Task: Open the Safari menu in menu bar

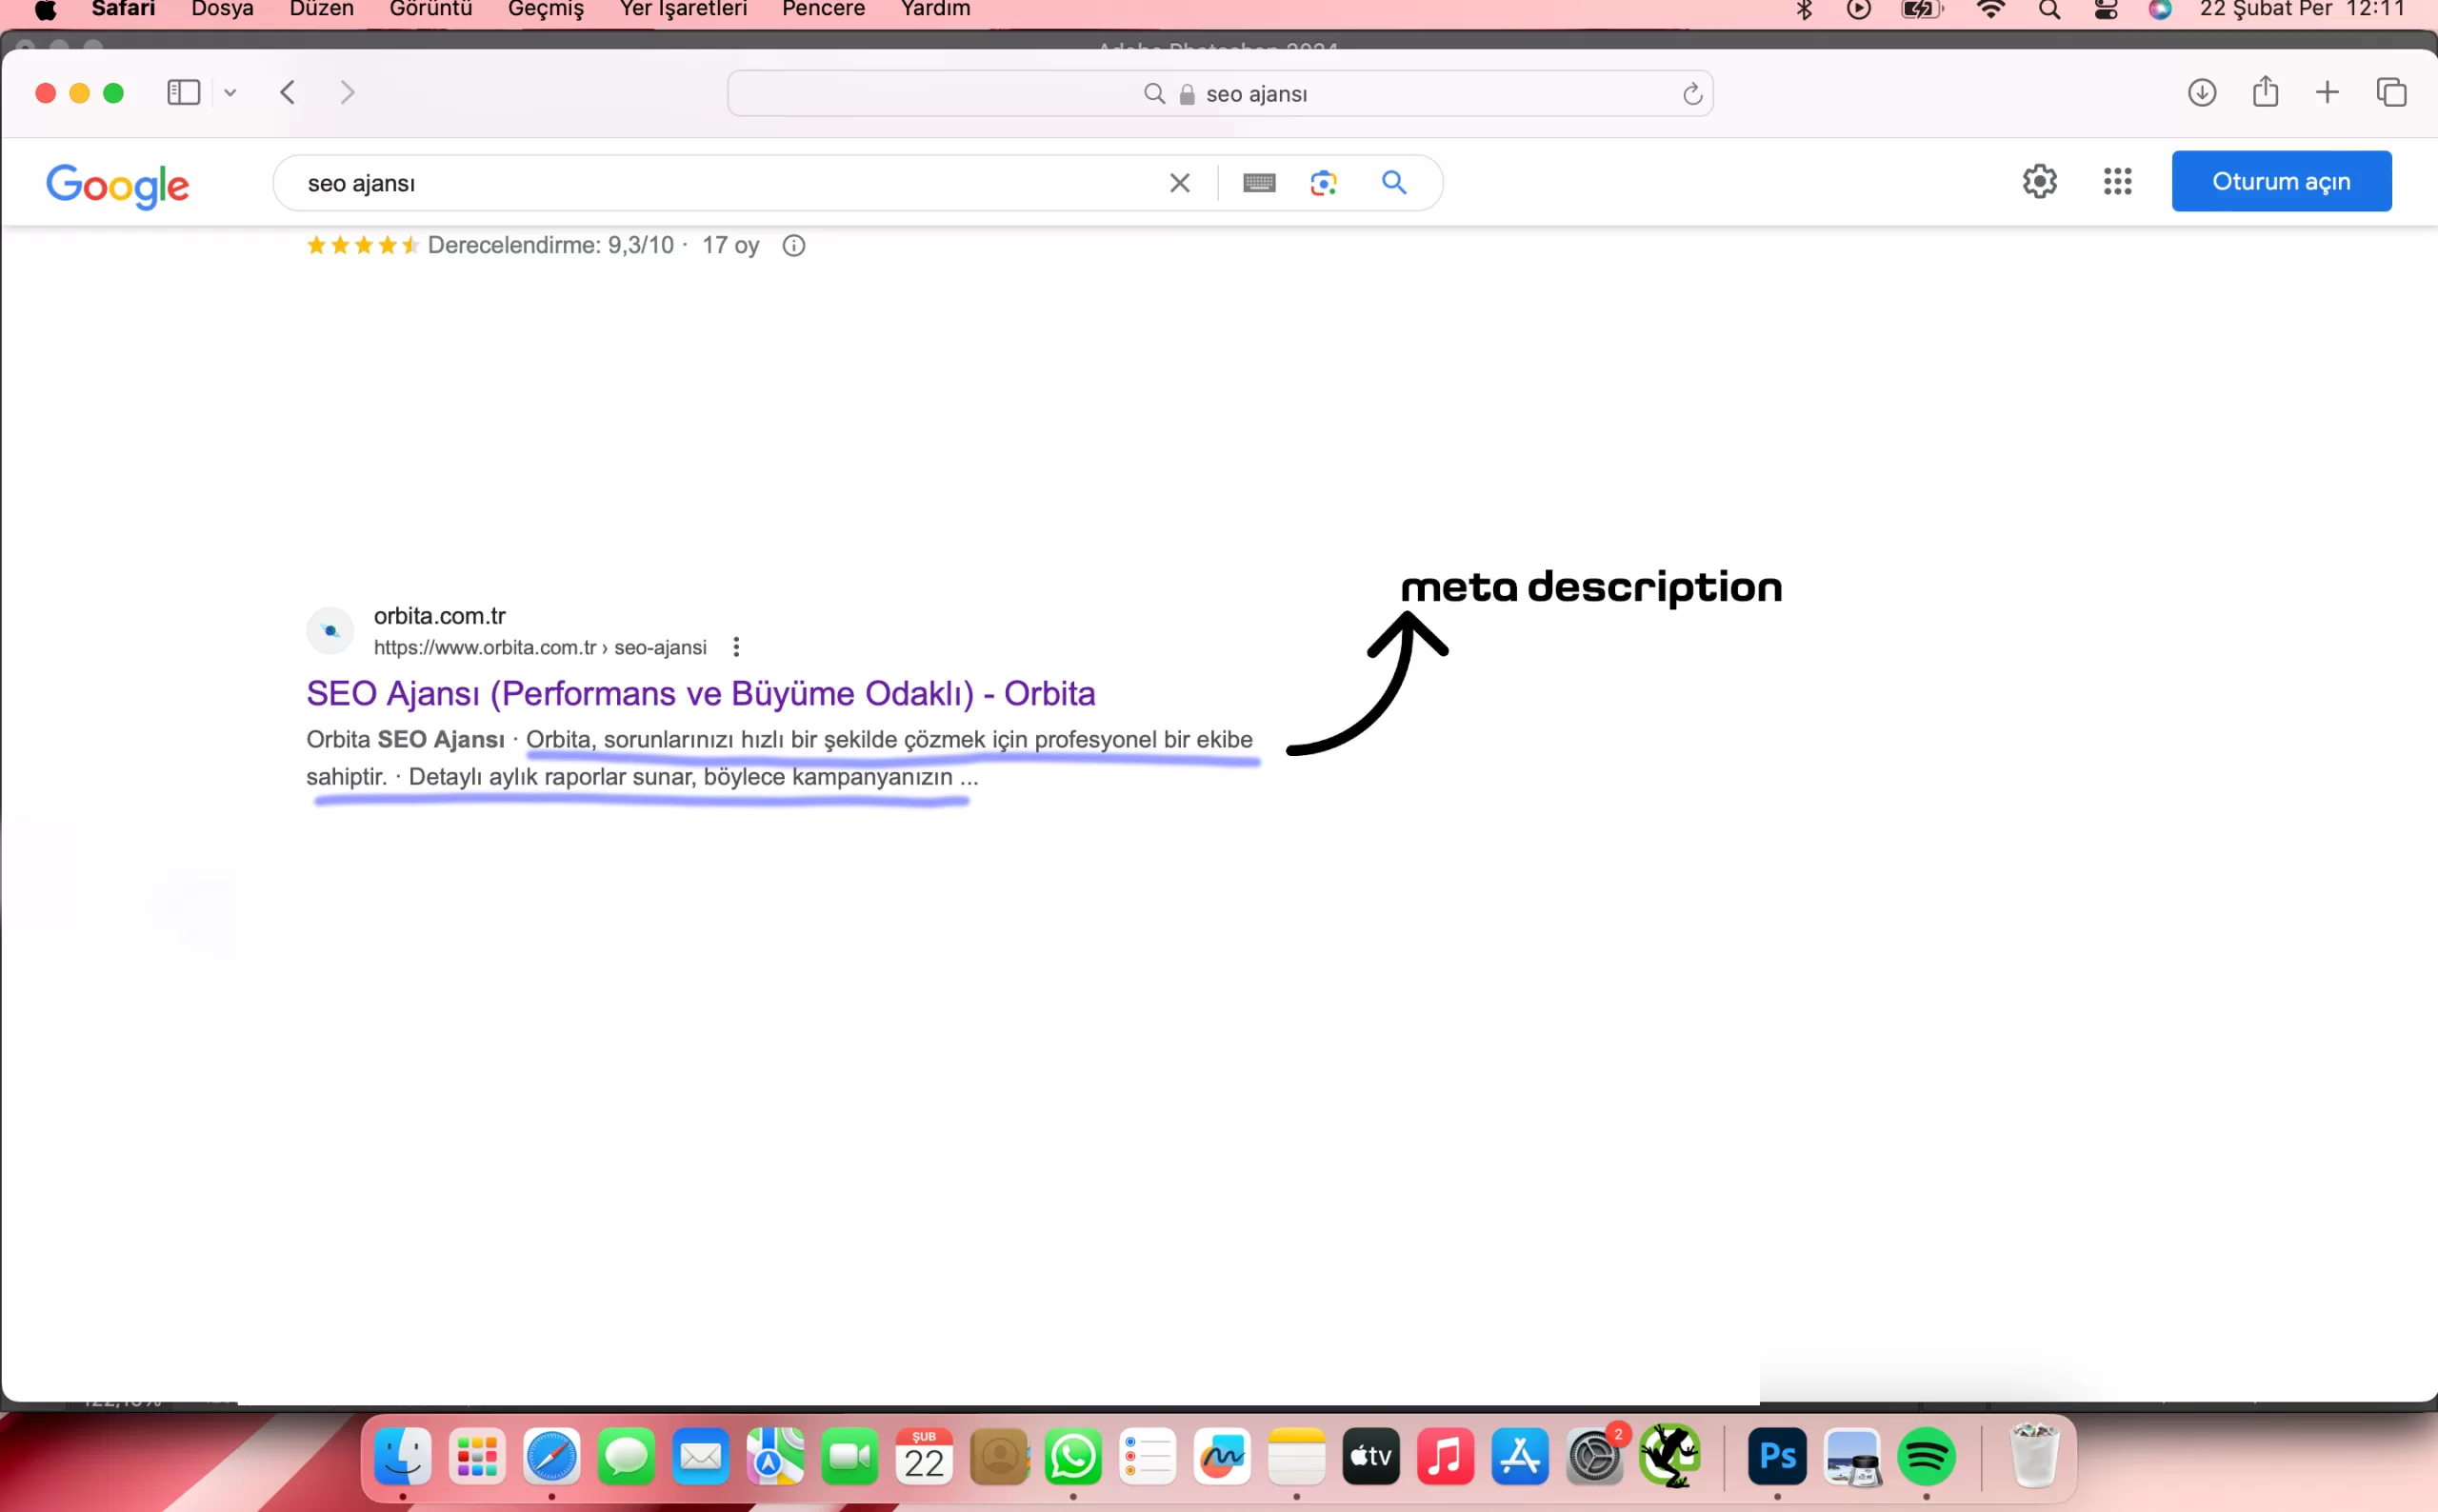Action: click(x=123, y=9)
